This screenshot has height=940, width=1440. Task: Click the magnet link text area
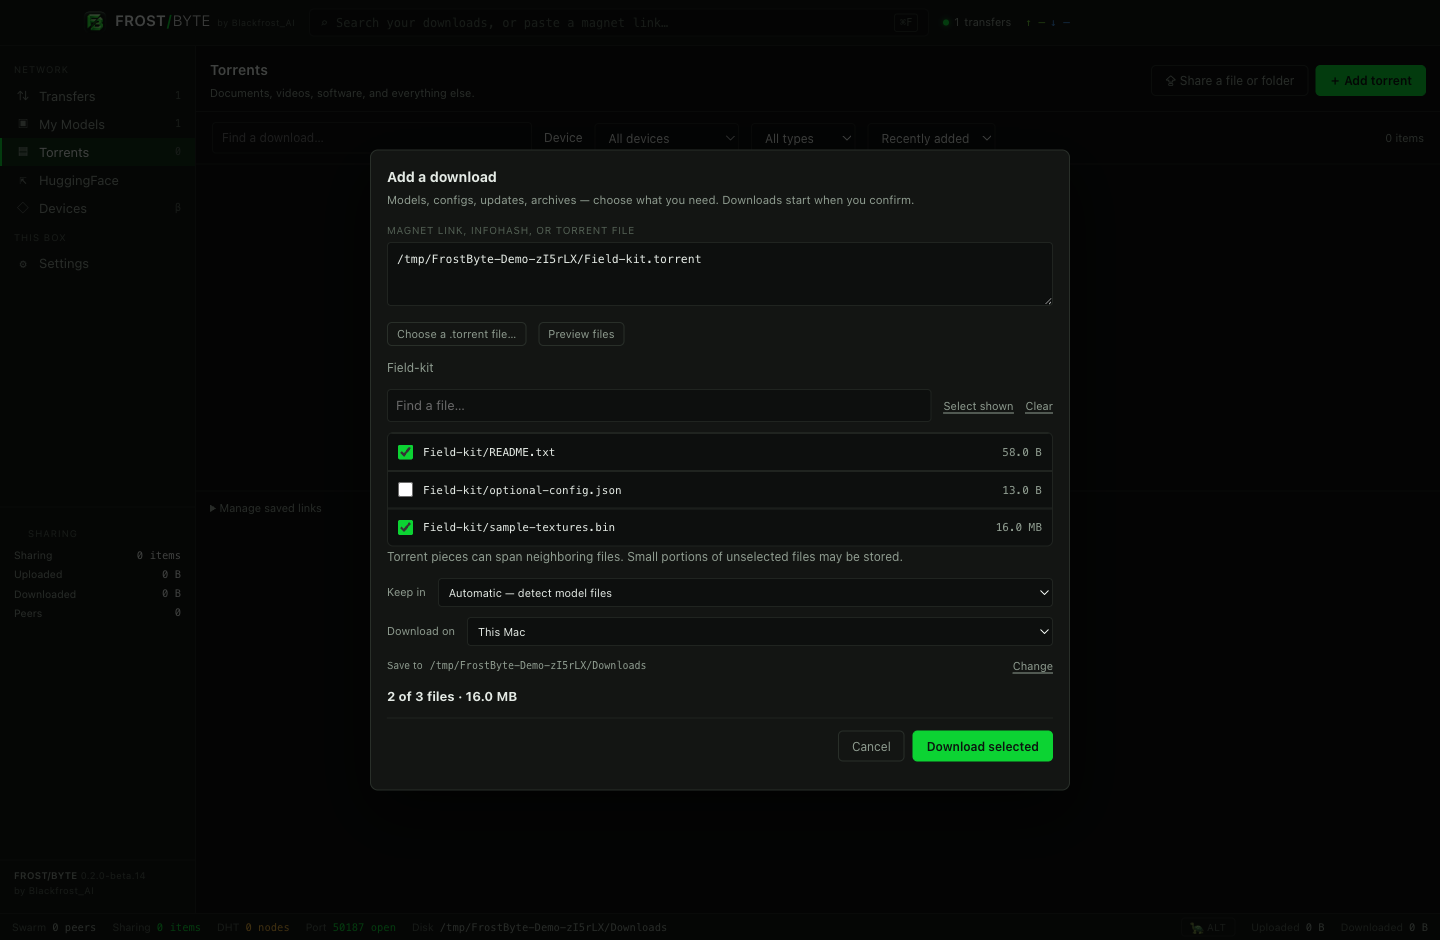click(x=720, y=274)
